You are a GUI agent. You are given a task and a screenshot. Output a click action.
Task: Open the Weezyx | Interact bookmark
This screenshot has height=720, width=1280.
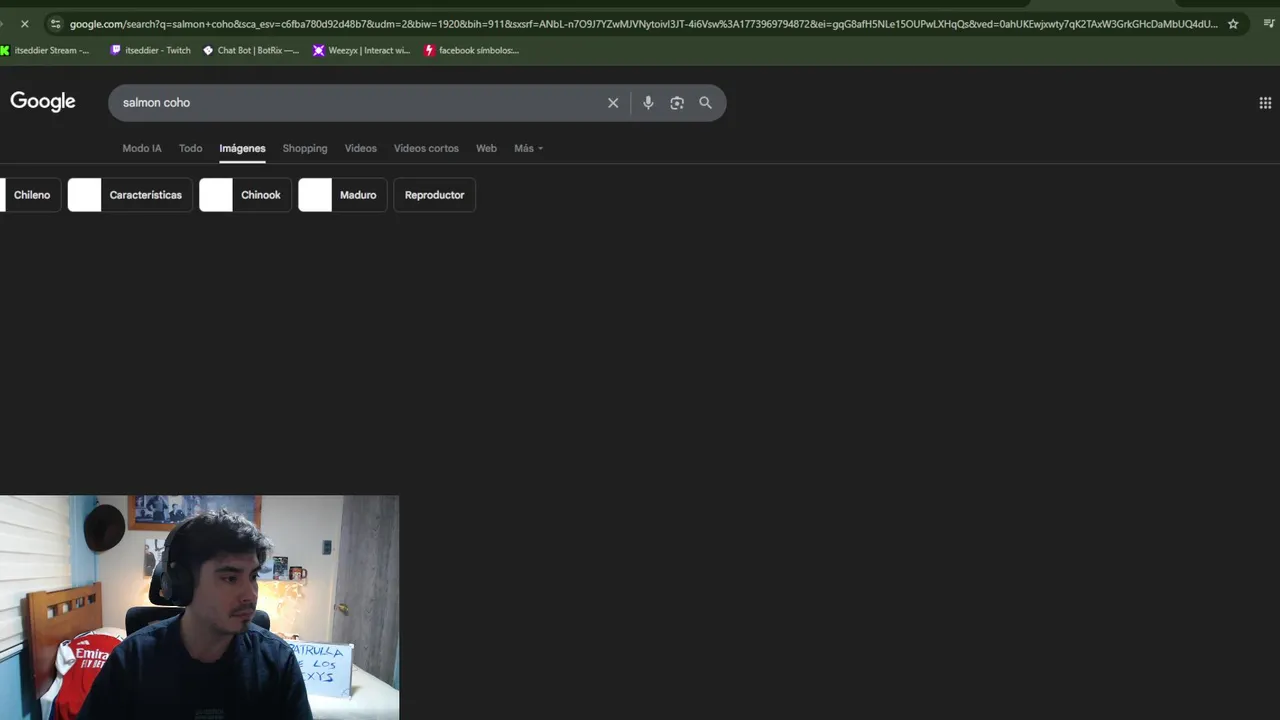click(362, 50)
